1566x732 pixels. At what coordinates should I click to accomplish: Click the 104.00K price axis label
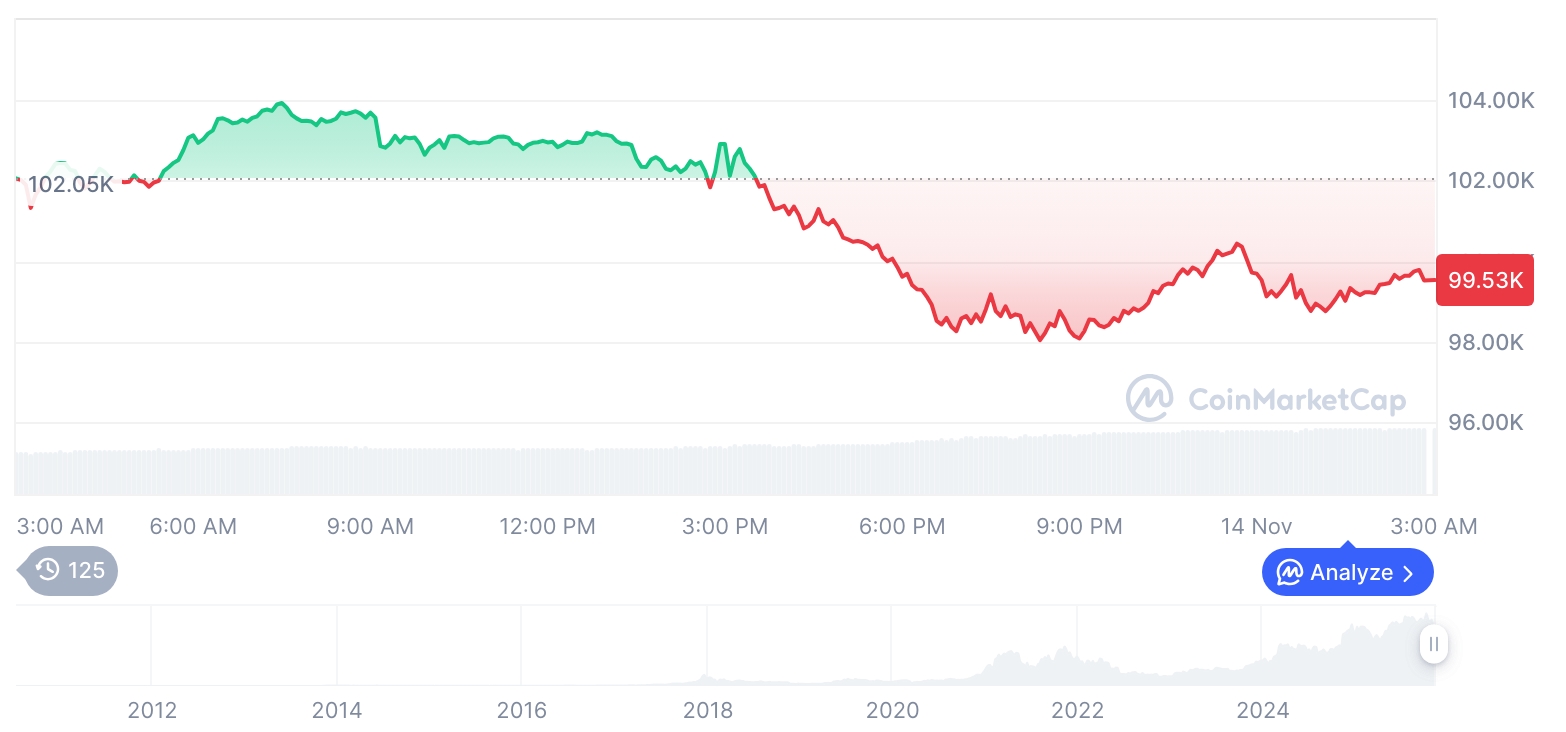[1491, 100]
